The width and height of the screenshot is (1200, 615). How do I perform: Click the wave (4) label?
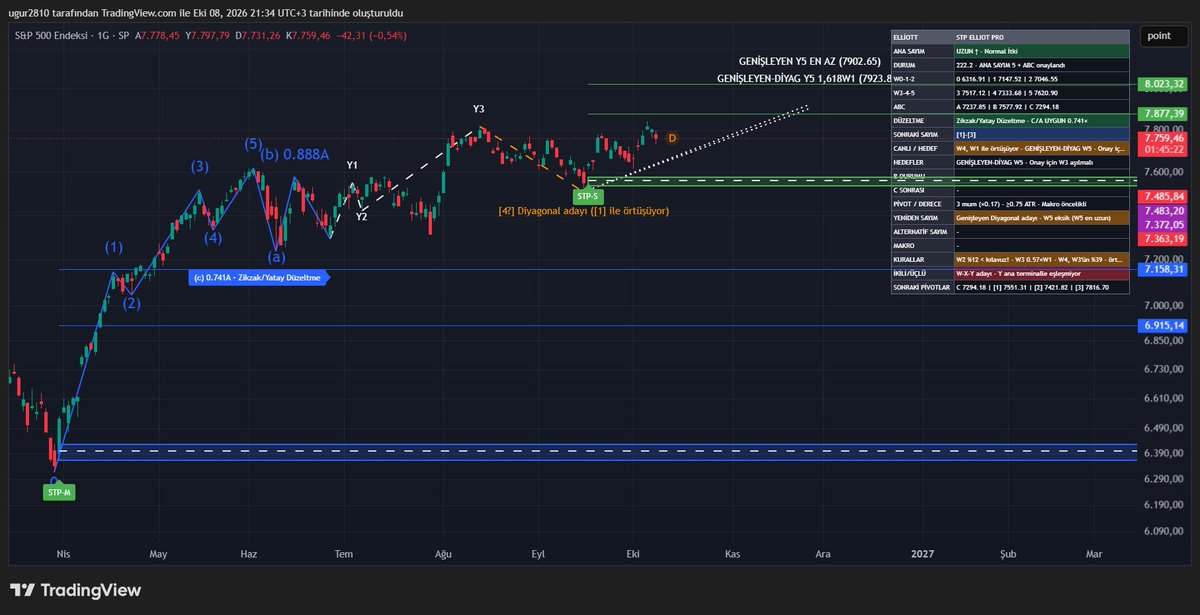[214, 237]
